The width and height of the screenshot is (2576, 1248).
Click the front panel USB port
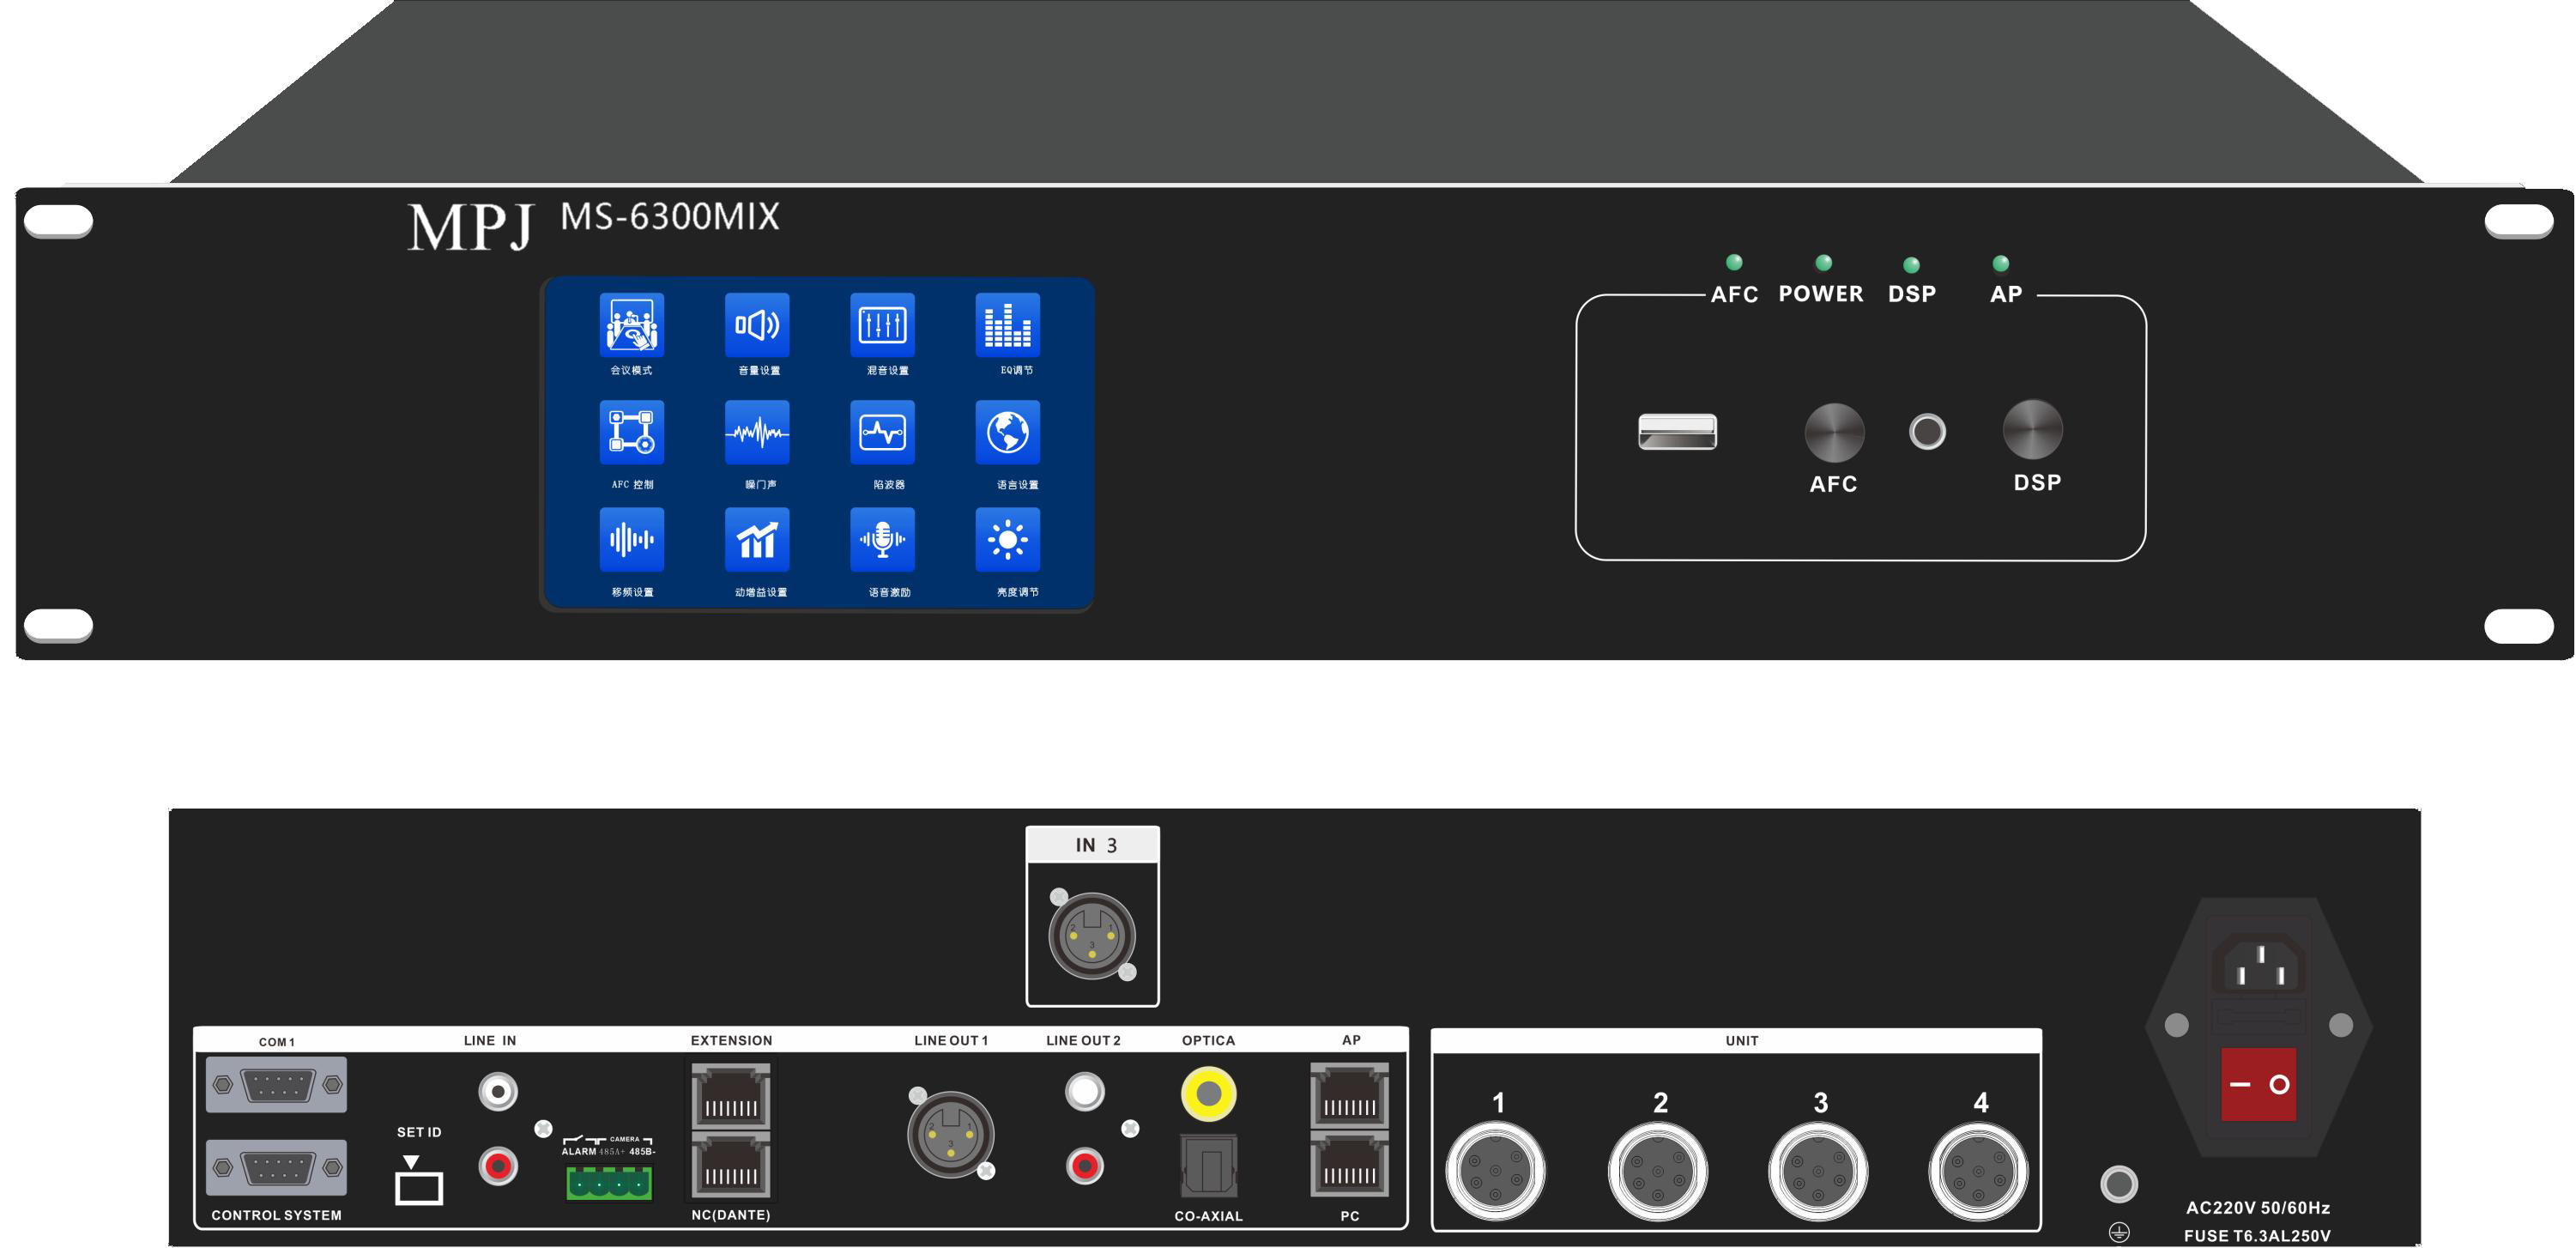1677,432
